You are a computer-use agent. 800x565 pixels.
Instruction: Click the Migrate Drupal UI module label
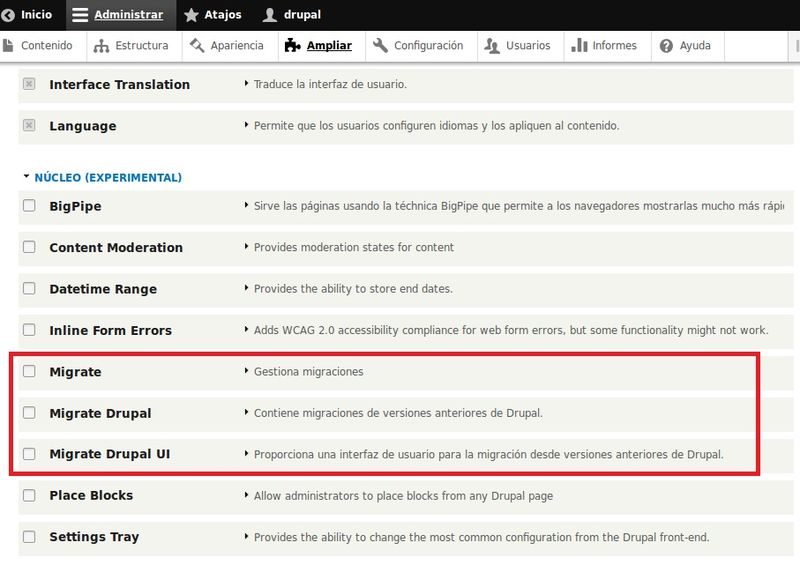click(x=110, y=454)
